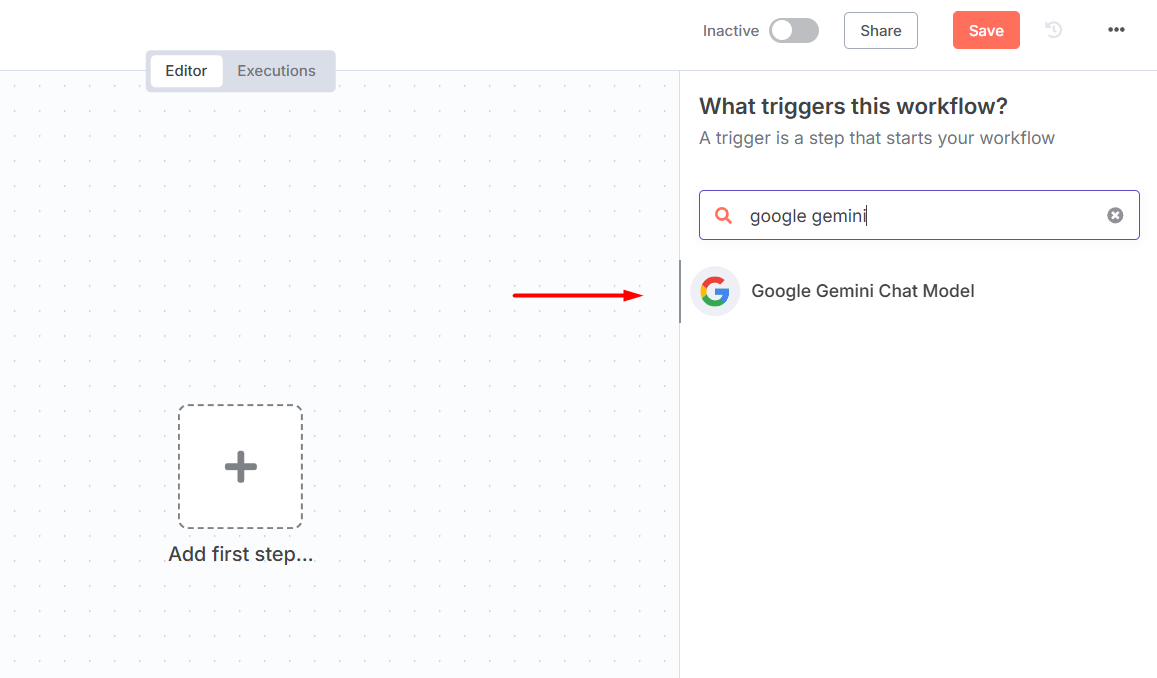The image size is (1157, 678).
Task: Click the Add first step label
Action: point(241,554)
